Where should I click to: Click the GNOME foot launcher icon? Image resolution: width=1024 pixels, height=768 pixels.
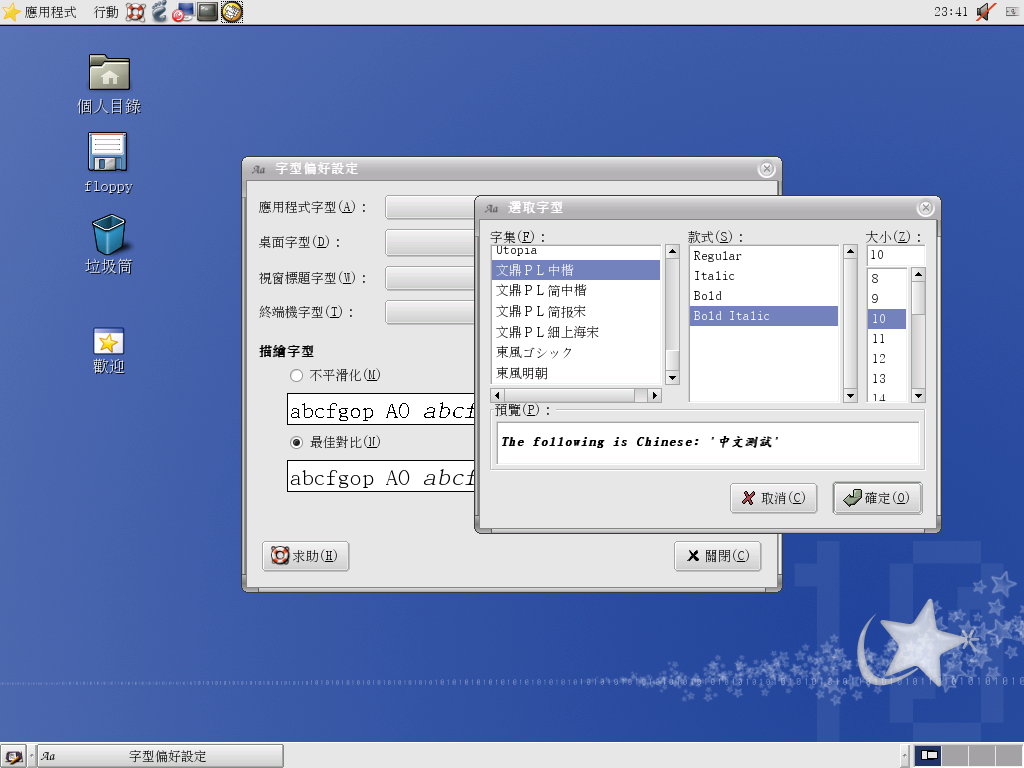[x=160, y=12]
